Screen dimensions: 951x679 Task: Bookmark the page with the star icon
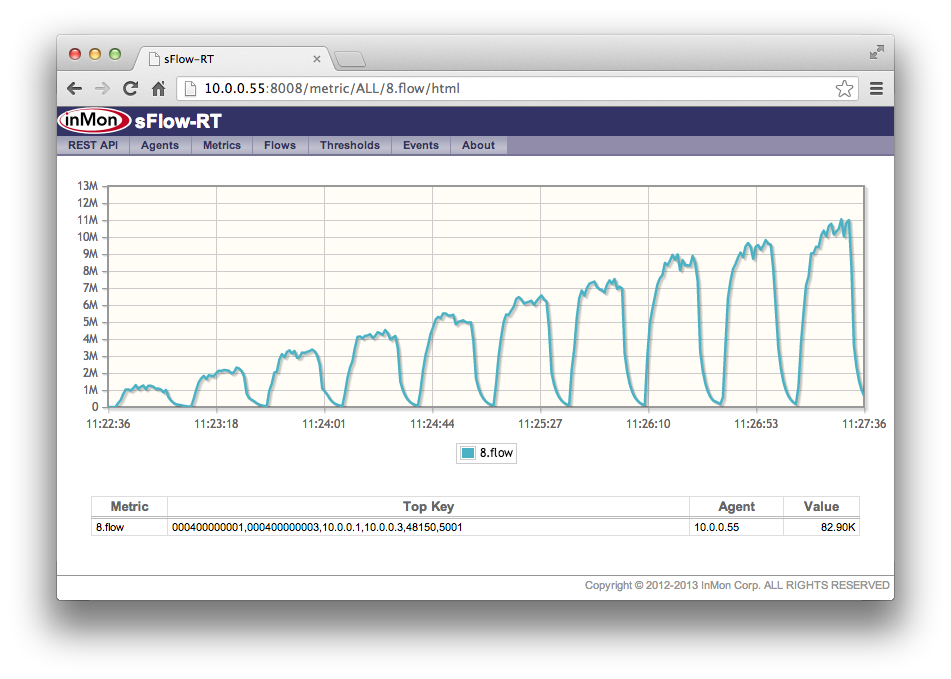[845, 88]
